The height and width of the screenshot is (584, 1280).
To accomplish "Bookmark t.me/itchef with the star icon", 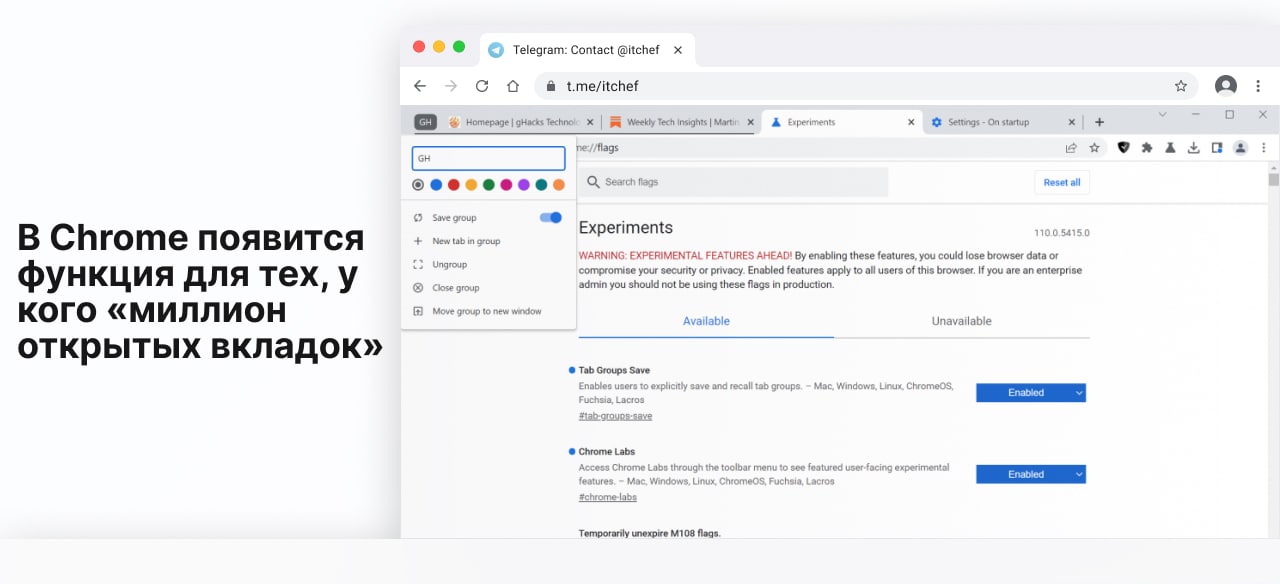I will (x=1181, y=86).
